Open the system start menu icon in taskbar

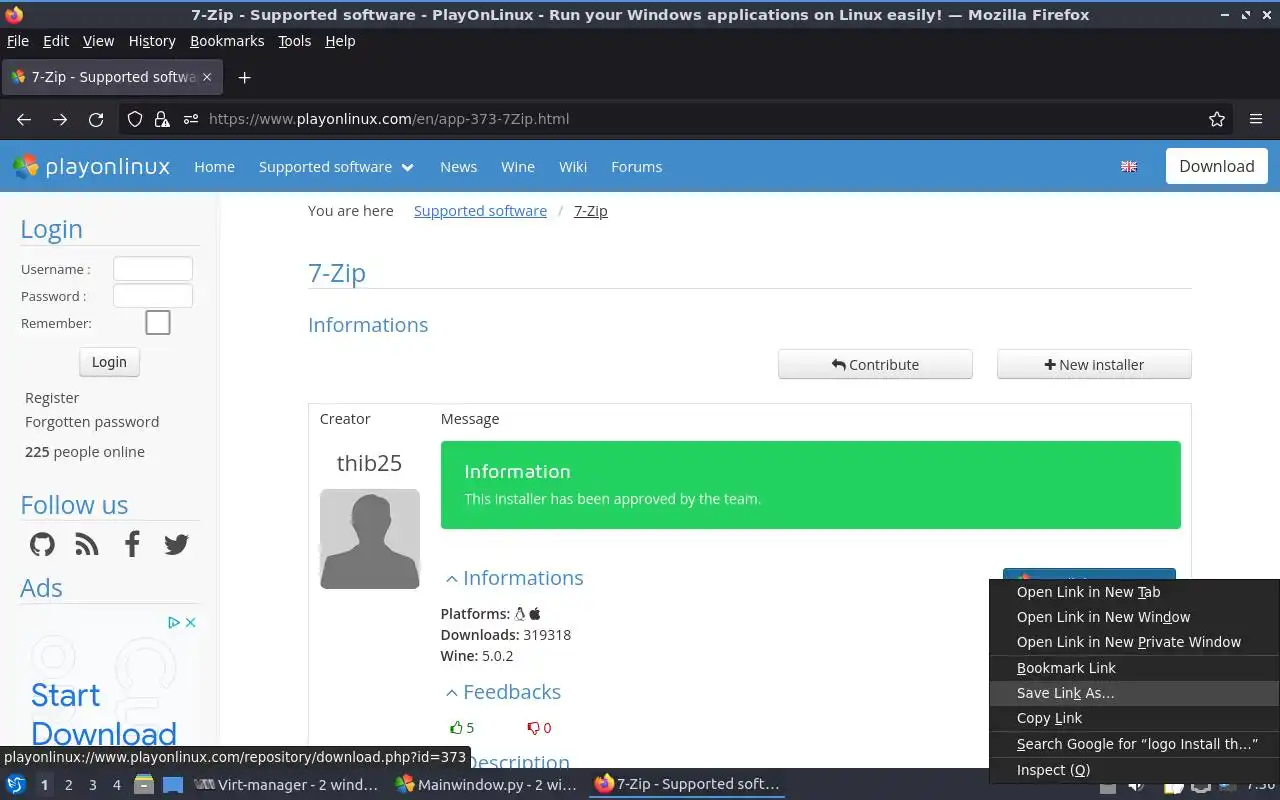[16, 785]
